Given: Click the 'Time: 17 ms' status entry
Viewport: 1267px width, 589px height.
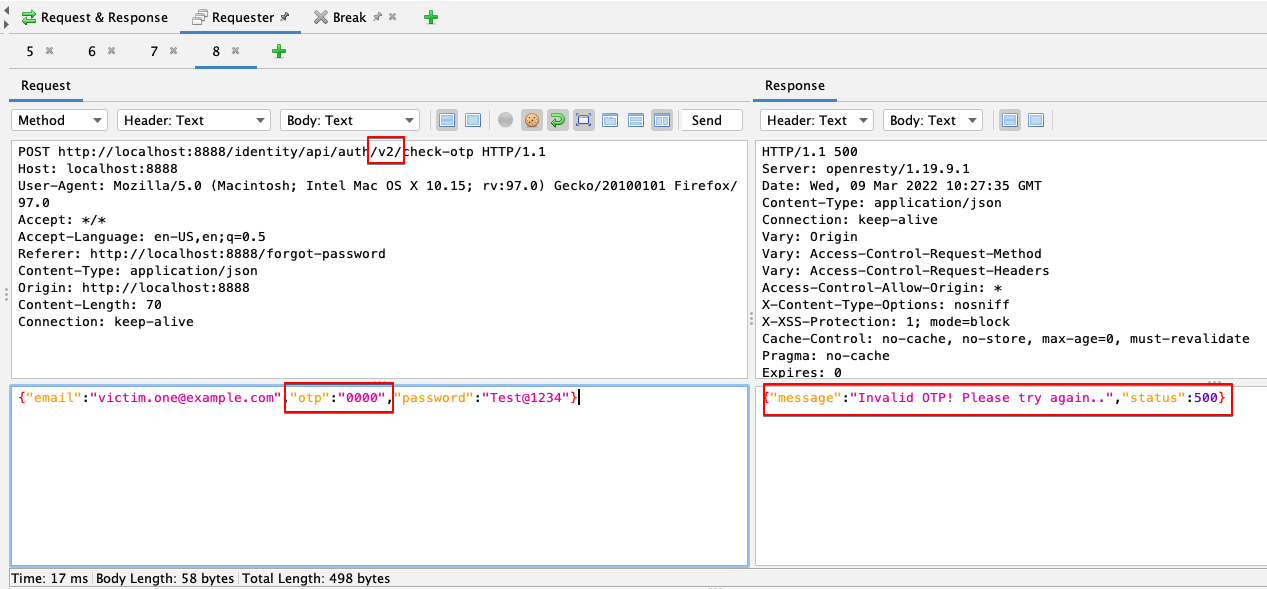Looking at the screenshot, I should click(x=49, y=579).
